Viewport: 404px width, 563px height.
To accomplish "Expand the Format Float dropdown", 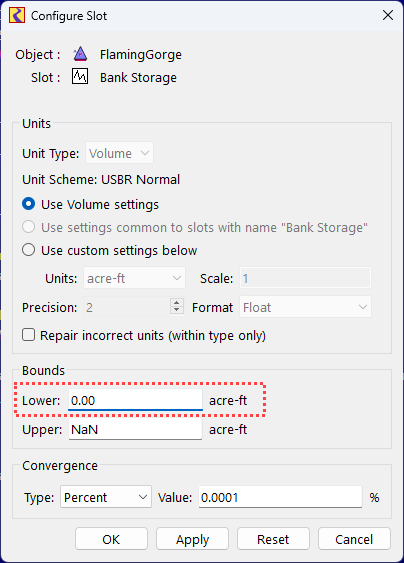I will [x=305, y=307].
